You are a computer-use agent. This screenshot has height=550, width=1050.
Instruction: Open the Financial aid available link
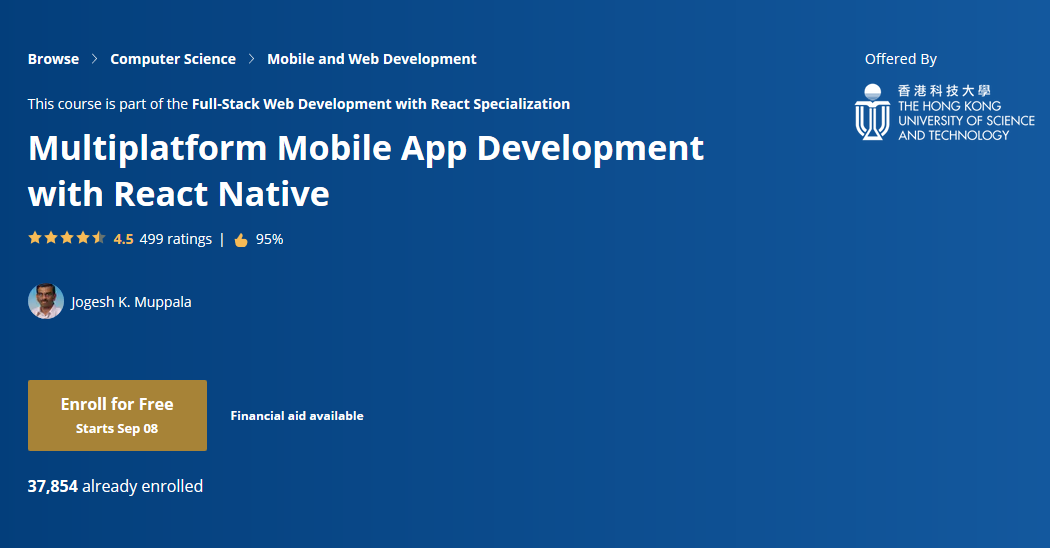[297, 416]
